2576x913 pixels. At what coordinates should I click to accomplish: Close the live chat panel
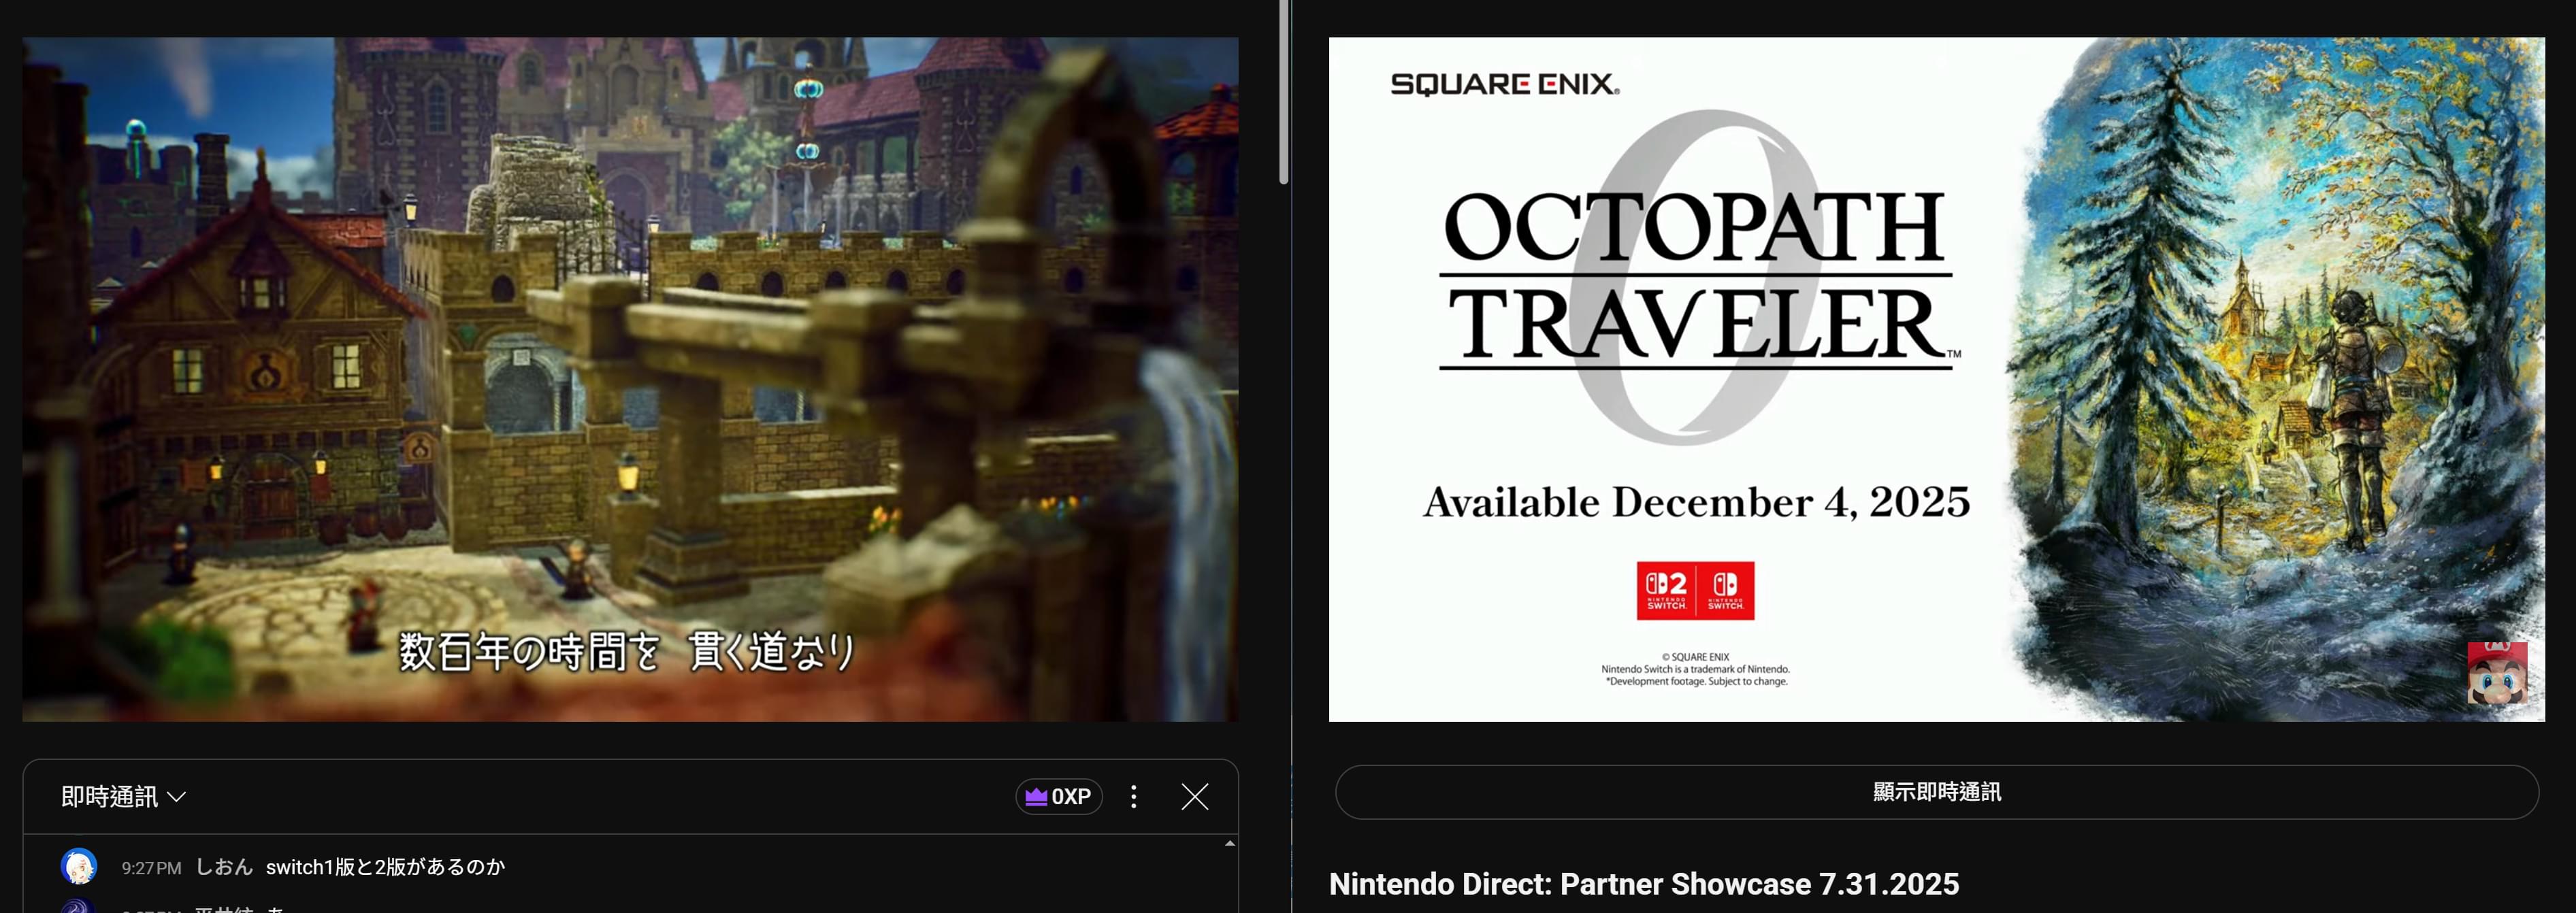click(1195, 797)
